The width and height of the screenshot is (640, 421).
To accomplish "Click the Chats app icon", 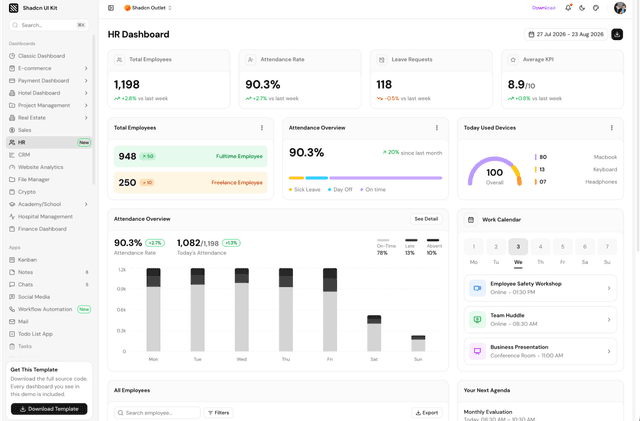I will point(12,285).
